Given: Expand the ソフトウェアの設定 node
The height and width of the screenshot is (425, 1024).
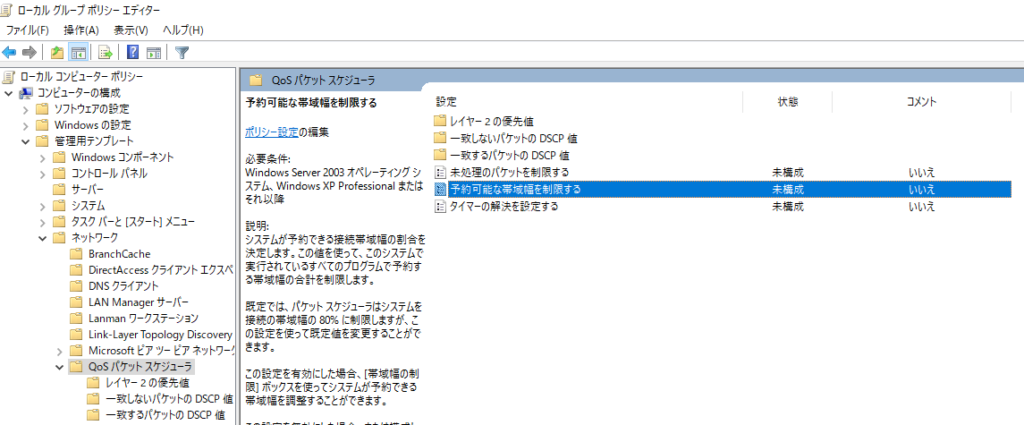Looking at the screenshot, I should (25, 109).
